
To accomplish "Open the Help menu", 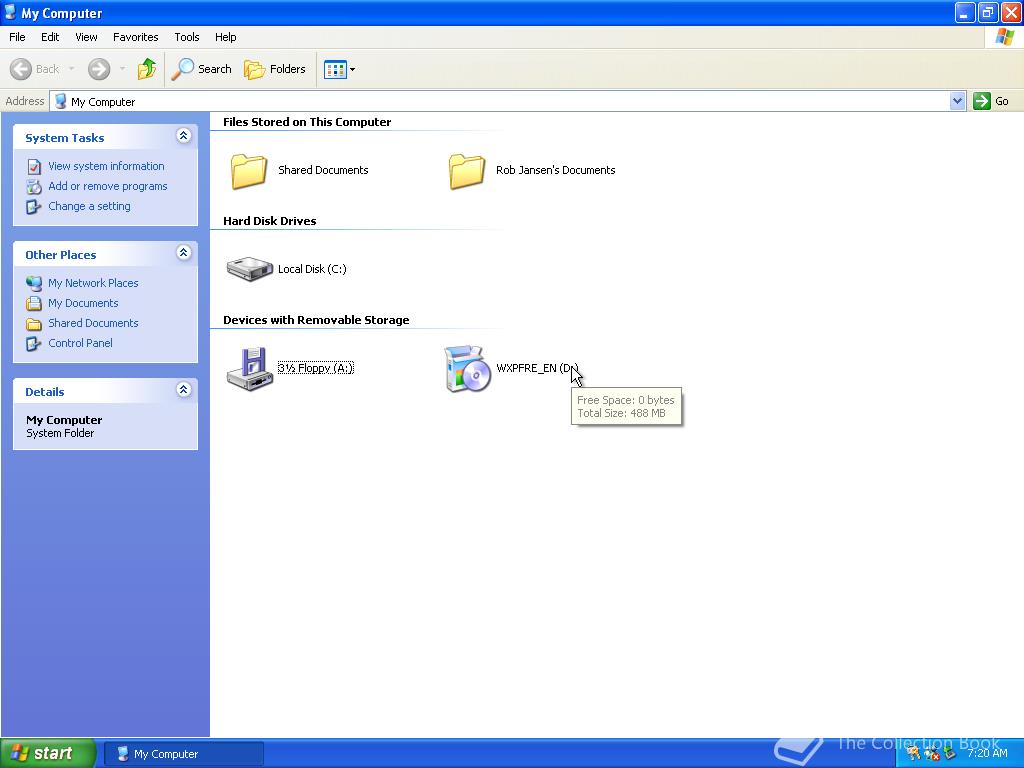I will 225,37.
